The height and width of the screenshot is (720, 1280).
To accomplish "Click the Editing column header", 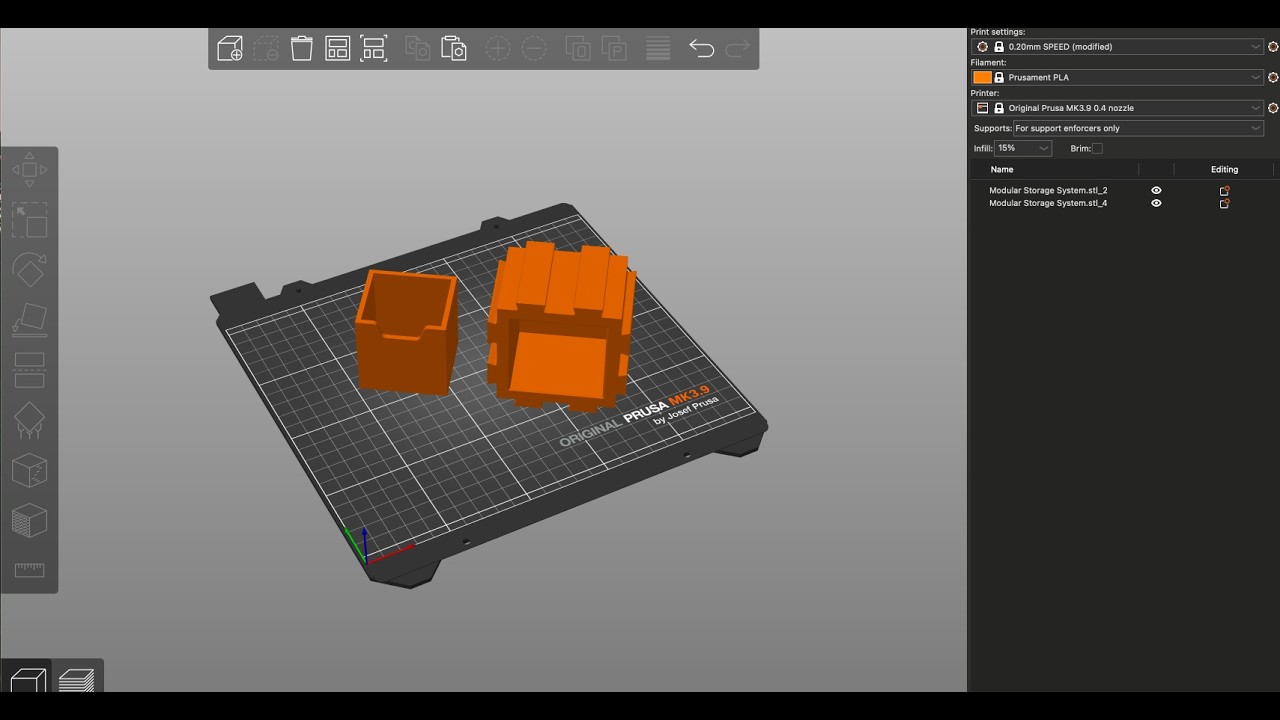I will pos(1224,170).
